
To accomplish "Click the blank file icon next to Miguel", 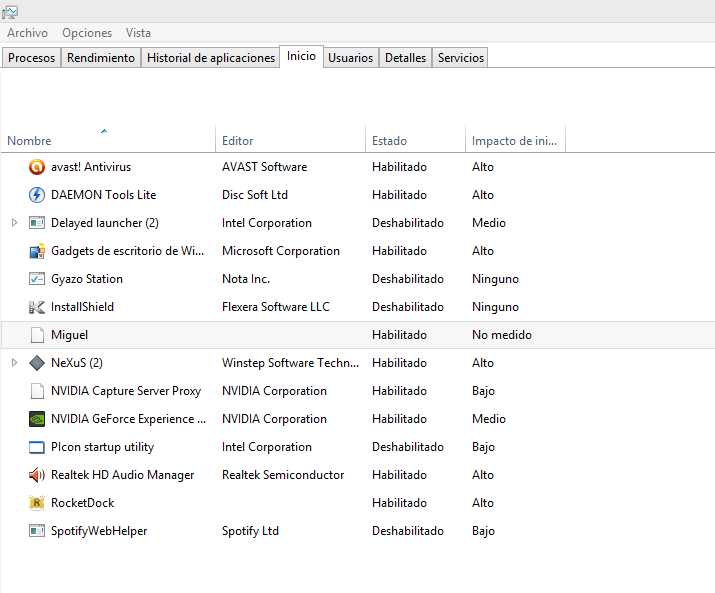I will (36, 335).
